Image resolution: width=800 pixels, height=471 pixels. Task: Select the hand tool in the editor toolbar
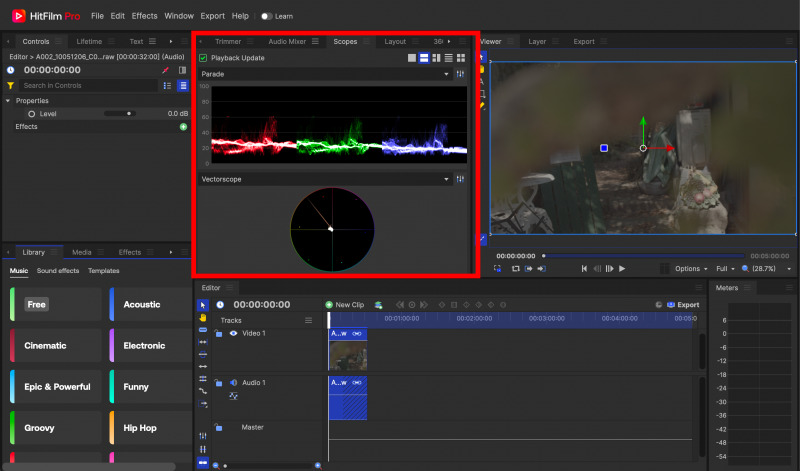click(203, 317)
